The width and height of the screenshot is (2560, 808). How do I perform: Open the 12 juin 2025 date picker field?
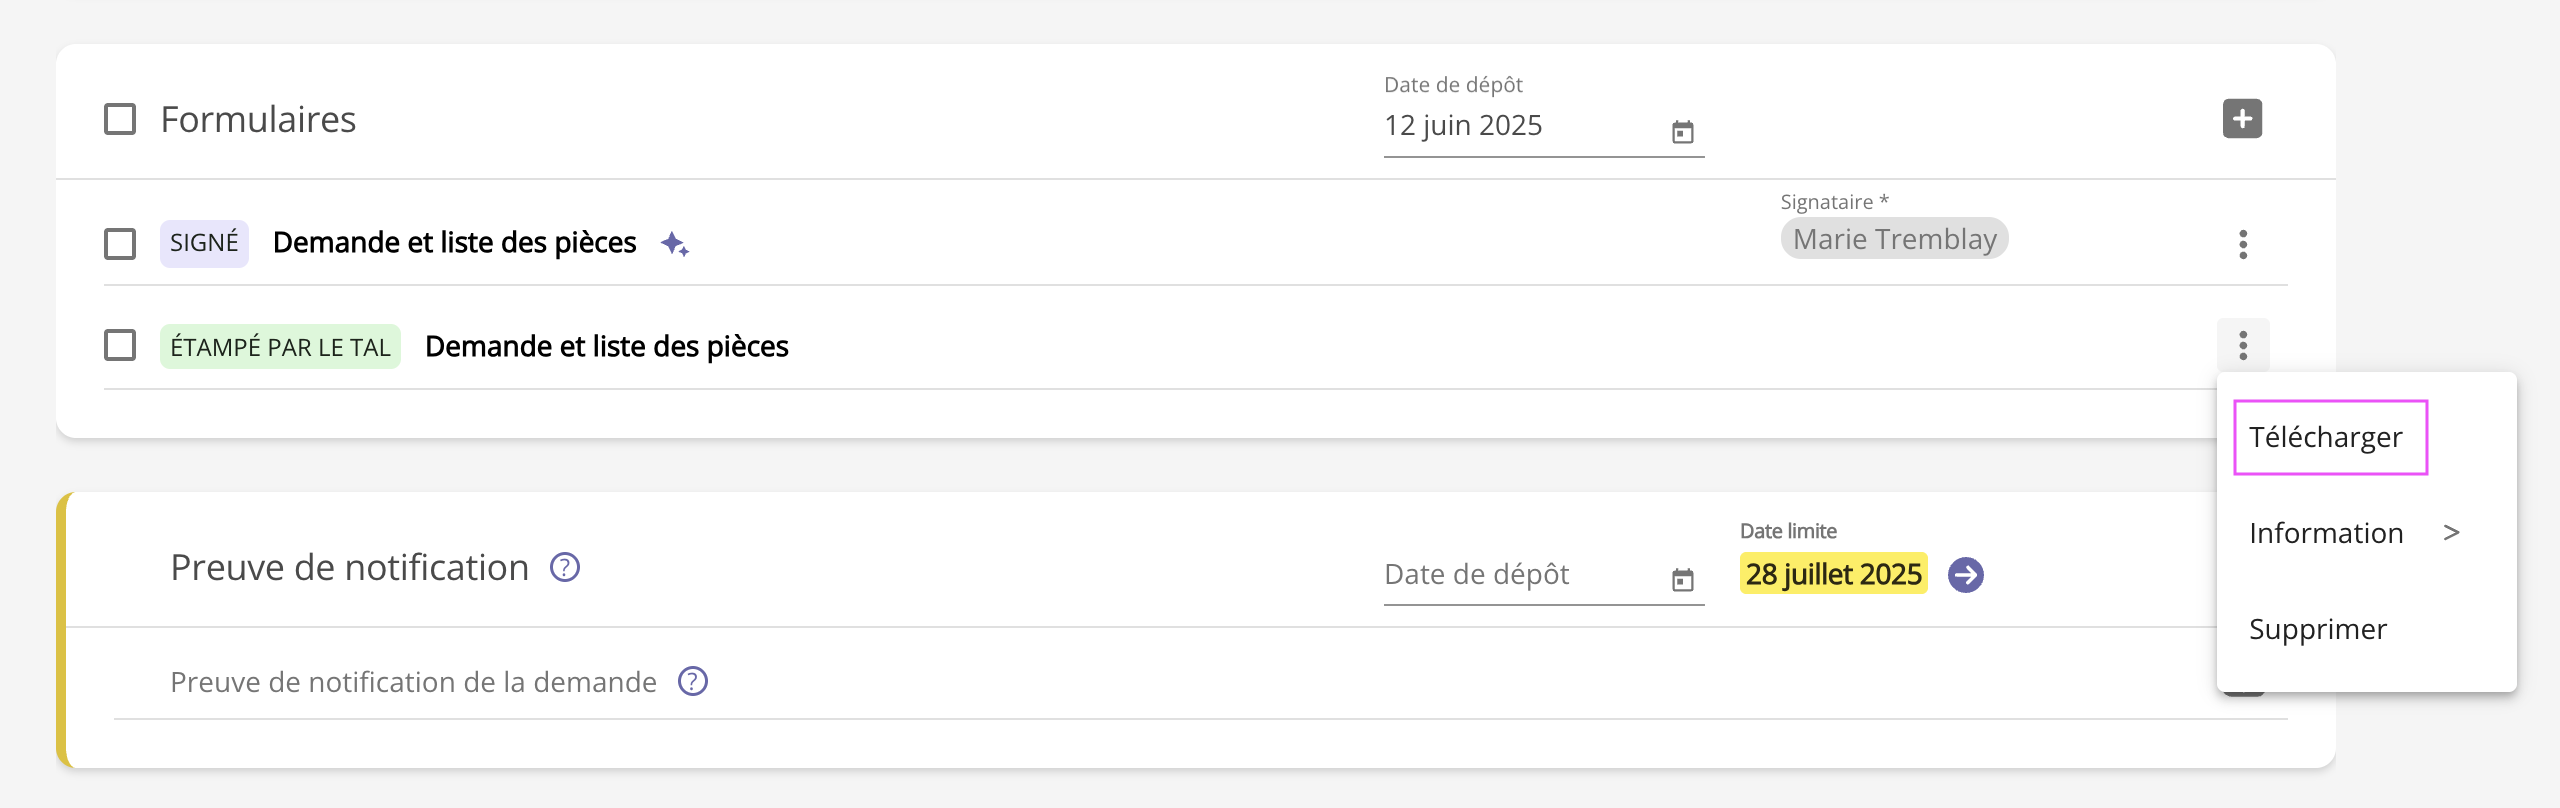point(1520,126)
